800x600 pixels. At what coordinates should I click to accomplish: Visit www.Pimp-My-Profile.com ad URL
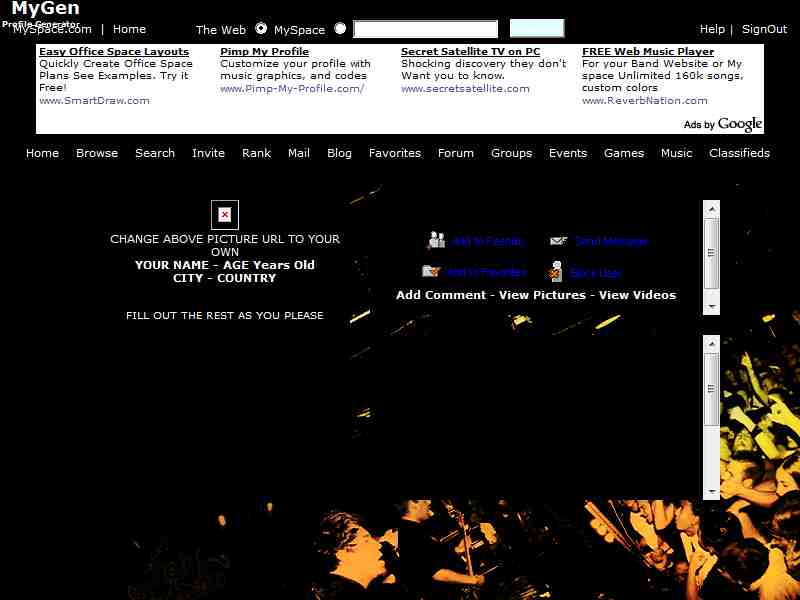click(292, 89)
